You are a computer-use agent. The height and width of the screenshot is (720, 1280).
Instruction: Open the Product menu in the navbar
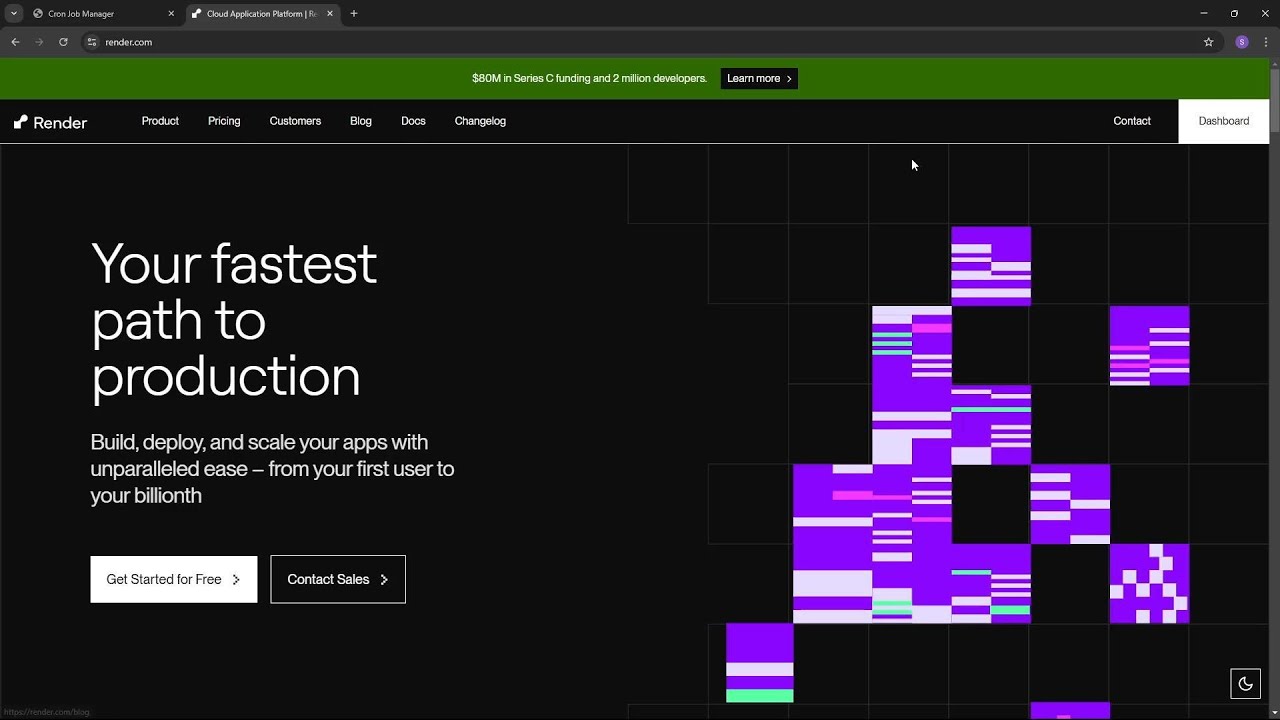pos(160,121)
